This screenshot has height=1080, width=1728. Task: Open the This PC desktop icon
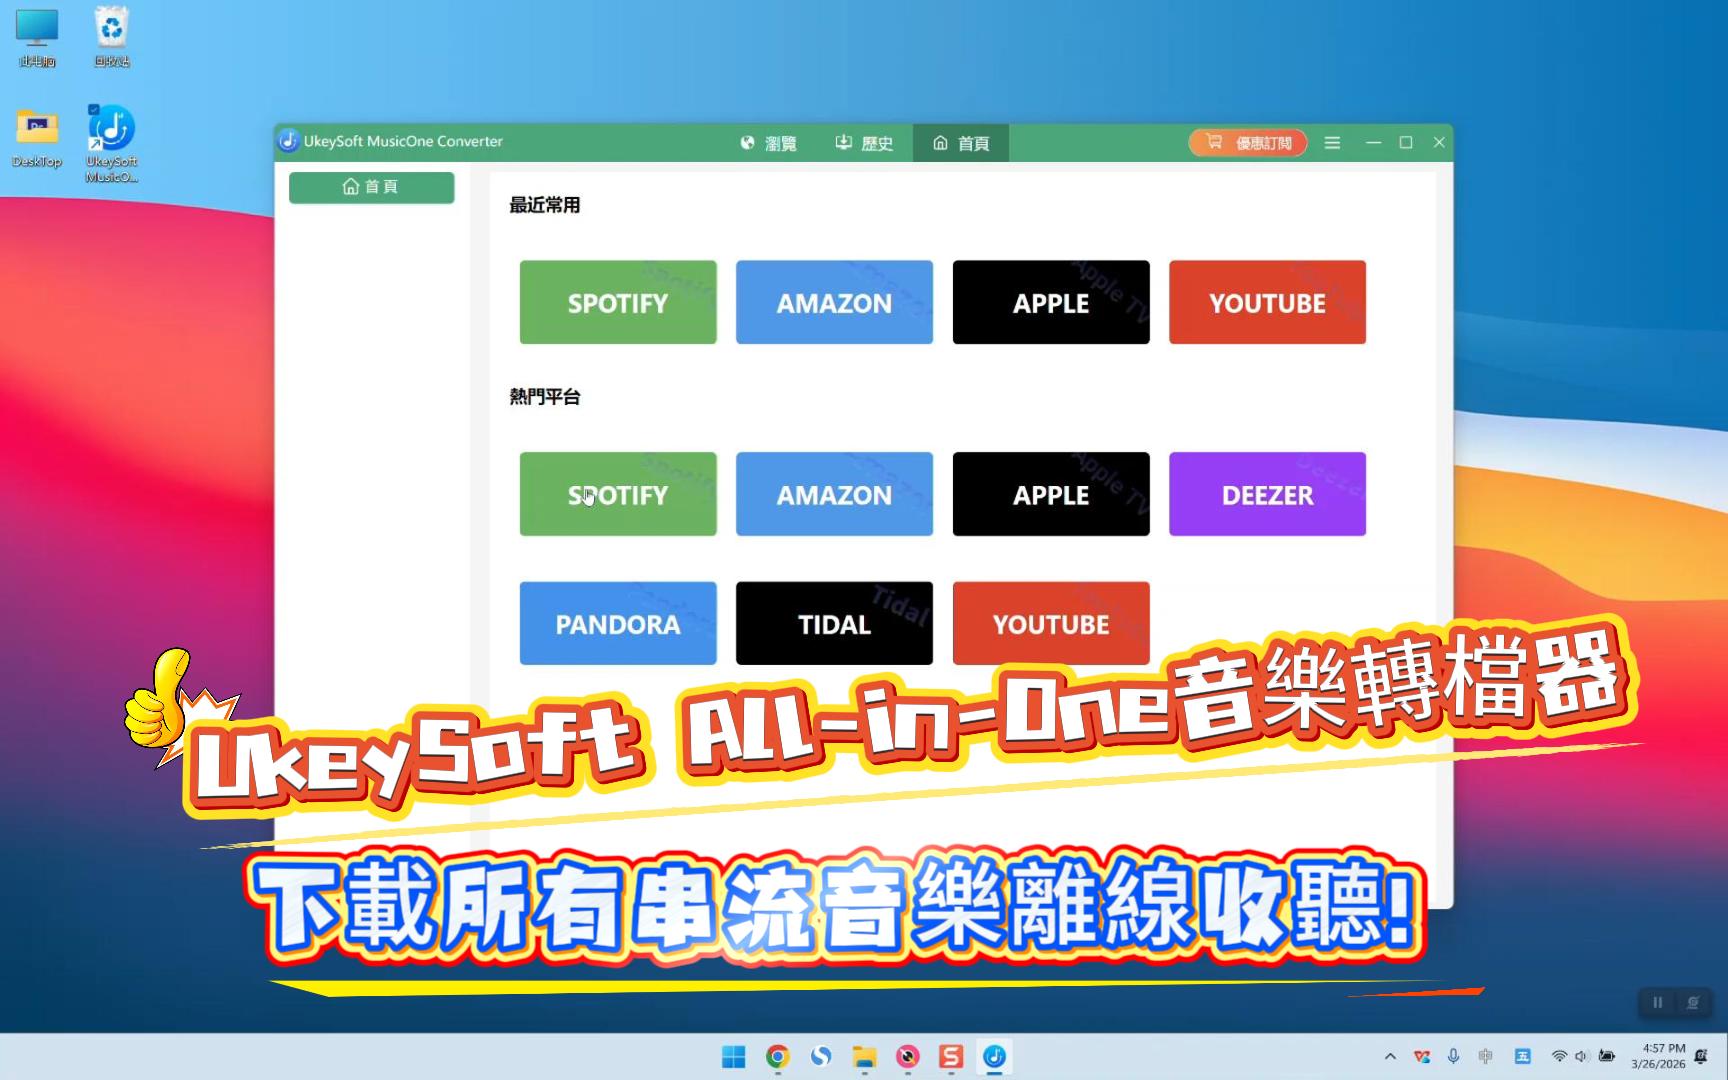37,37
